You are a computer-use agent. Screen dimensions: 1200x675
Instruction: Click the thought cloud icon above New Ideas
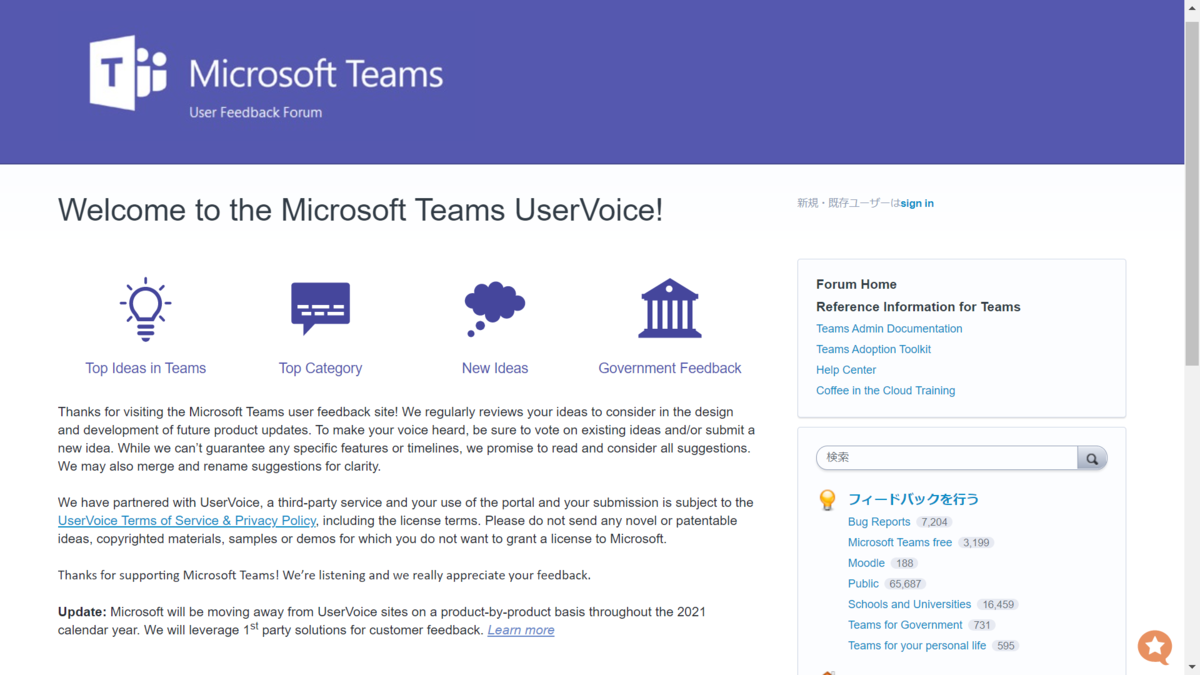coord(495,309)
